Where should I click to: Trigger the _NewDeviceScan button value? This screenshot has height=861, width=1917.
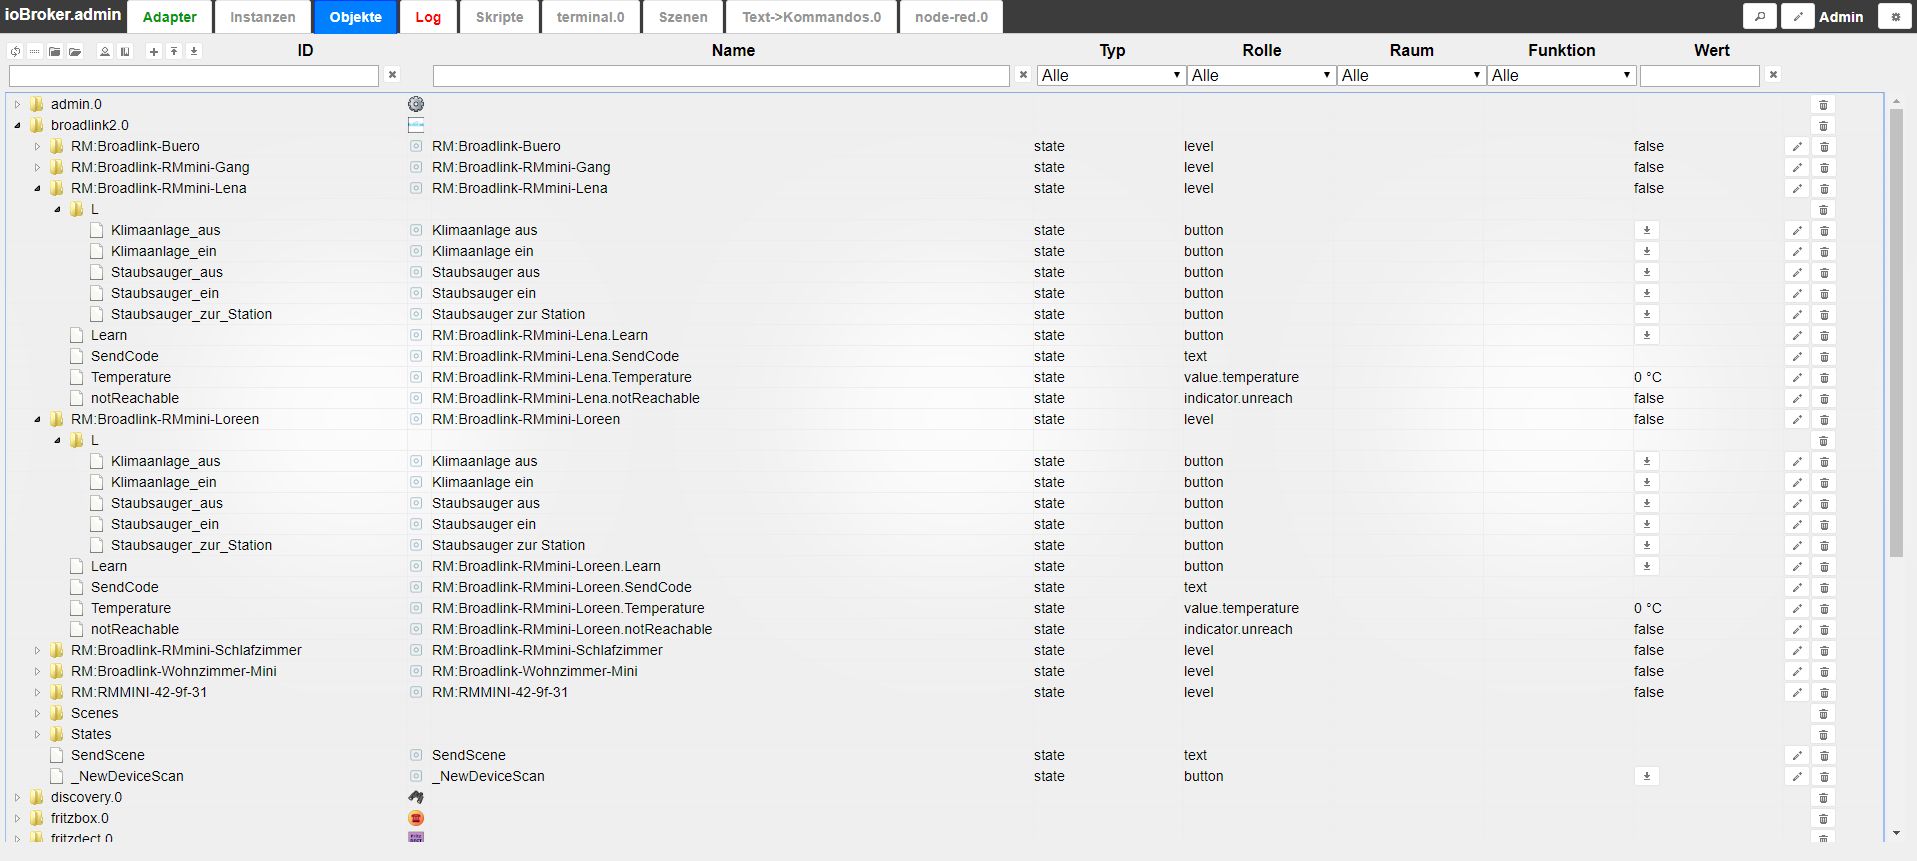(1647, 776)
